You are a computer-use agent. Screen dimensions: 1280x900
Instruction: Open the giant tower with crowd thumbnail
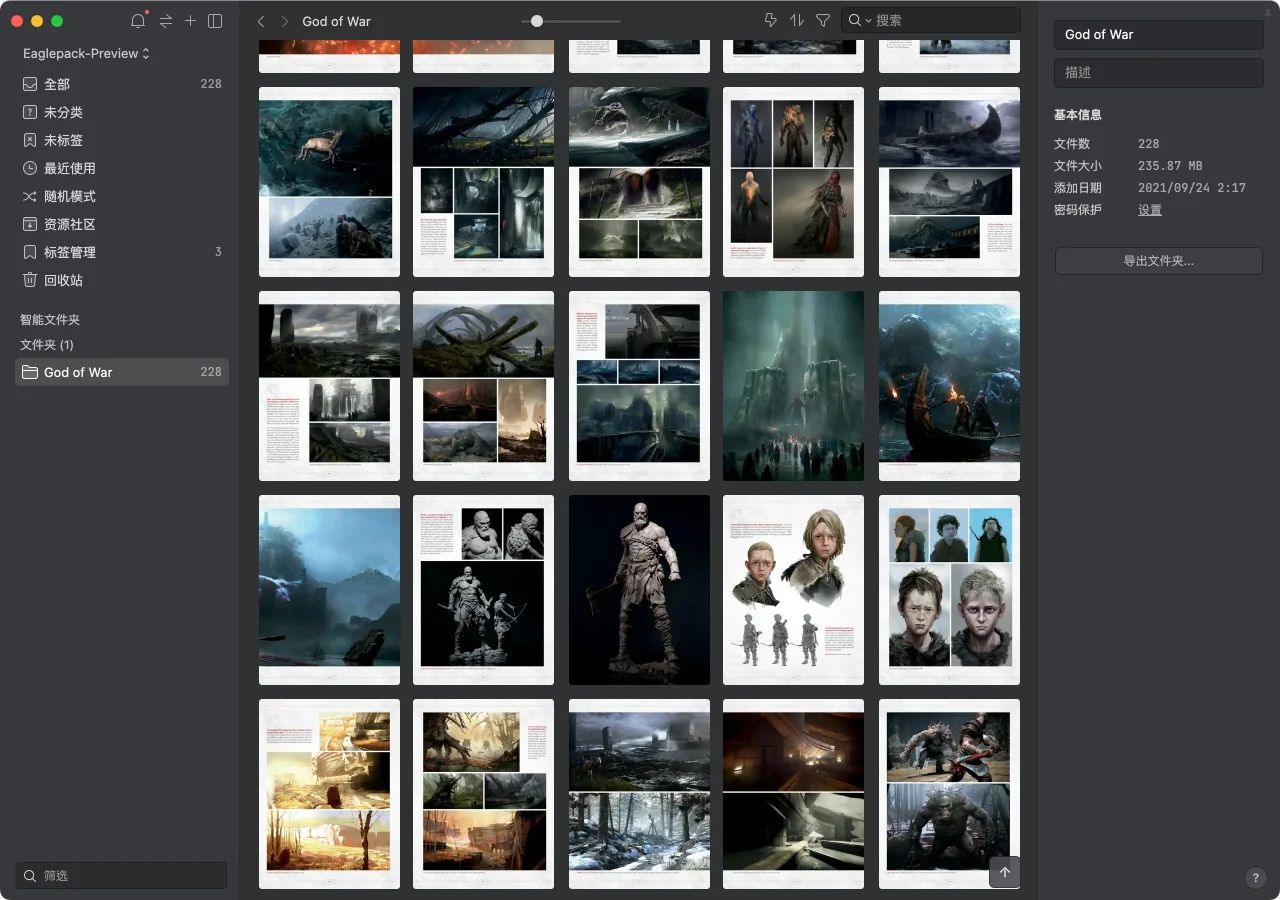793,386
